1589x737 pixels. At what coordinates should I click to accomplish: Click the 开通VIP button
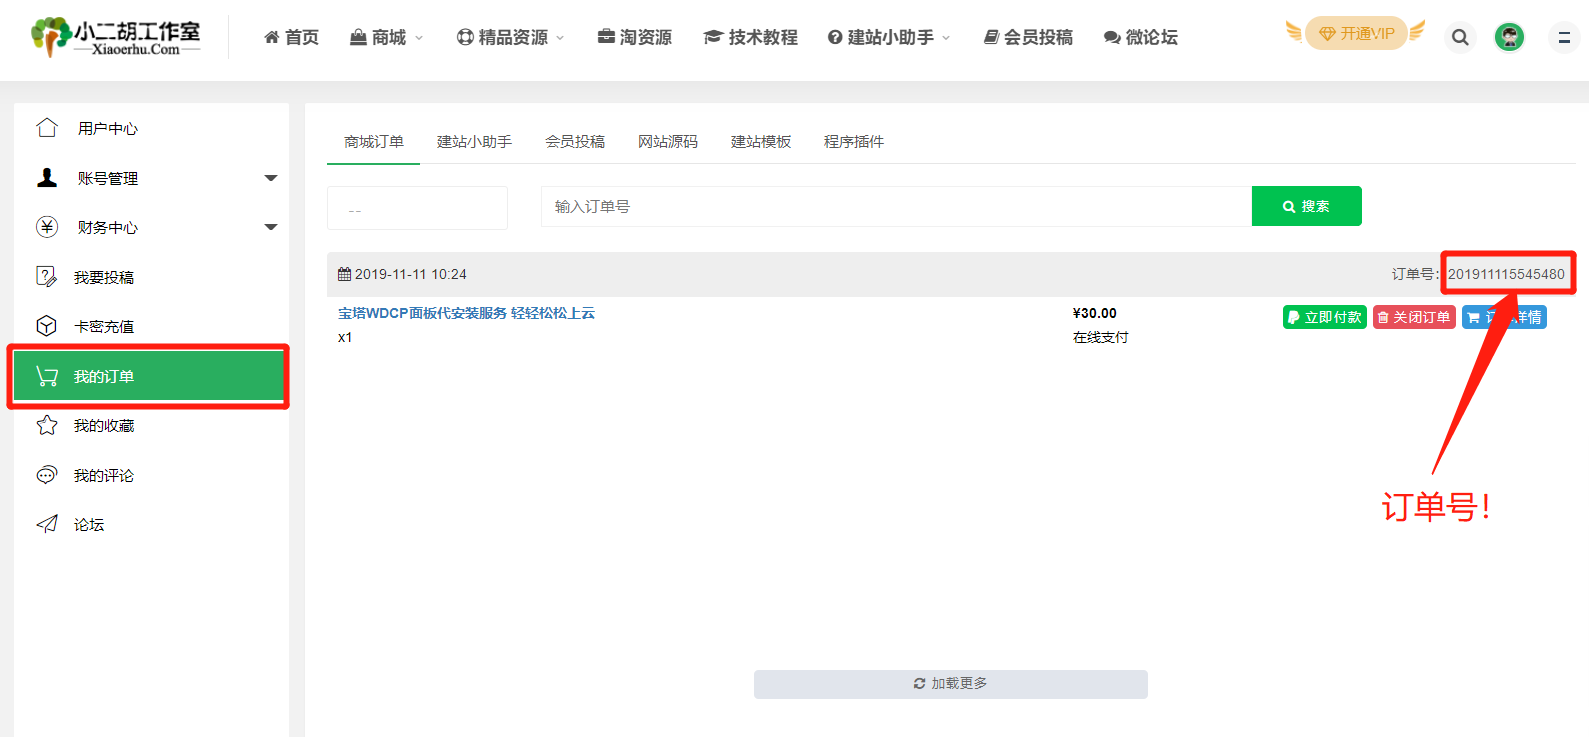(1356, 33)
